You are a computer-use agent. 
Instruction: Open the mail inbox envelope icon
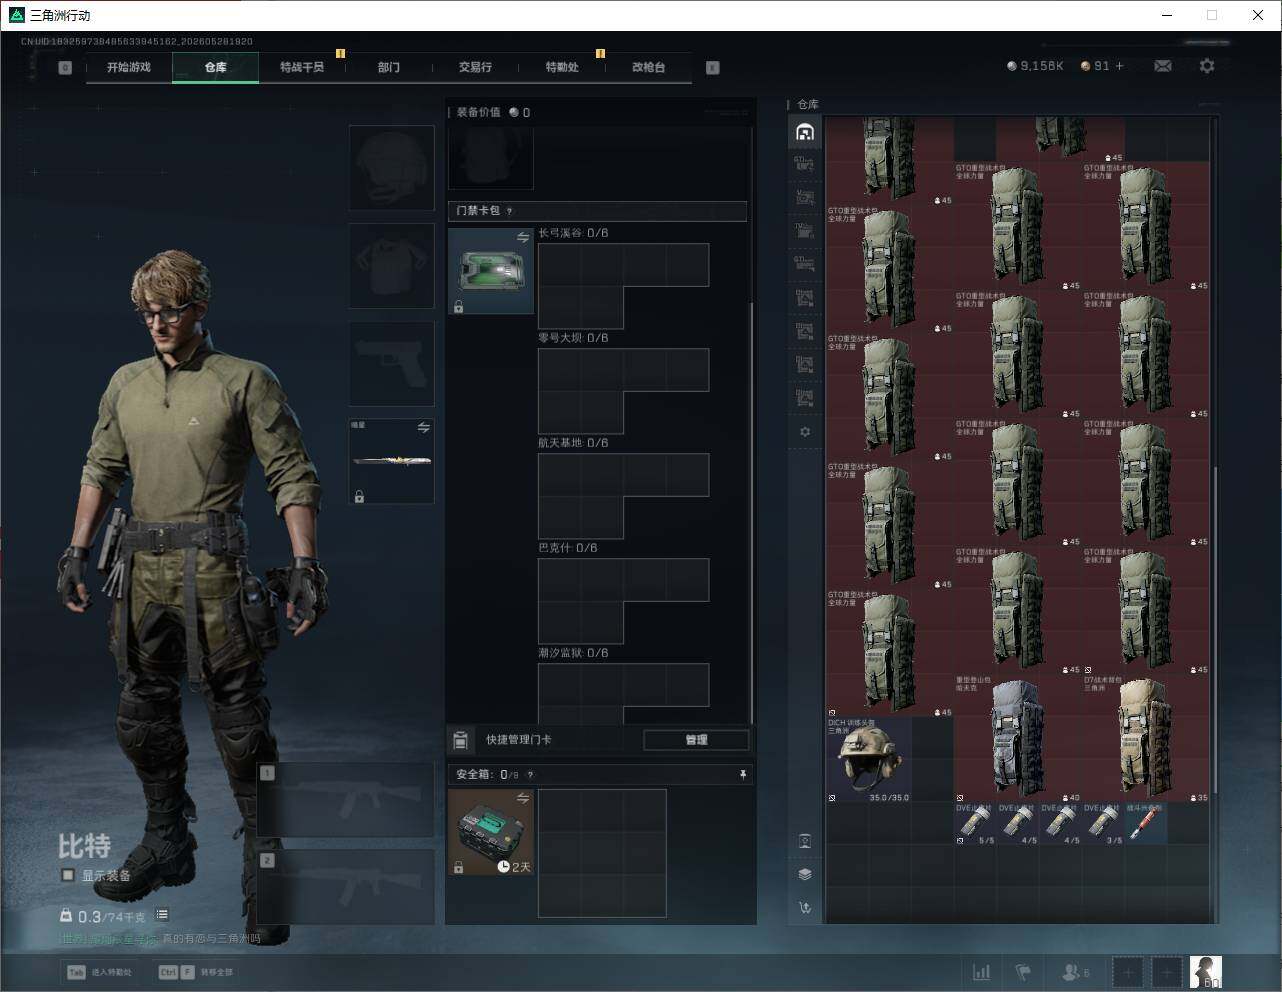coord(1163,66)
